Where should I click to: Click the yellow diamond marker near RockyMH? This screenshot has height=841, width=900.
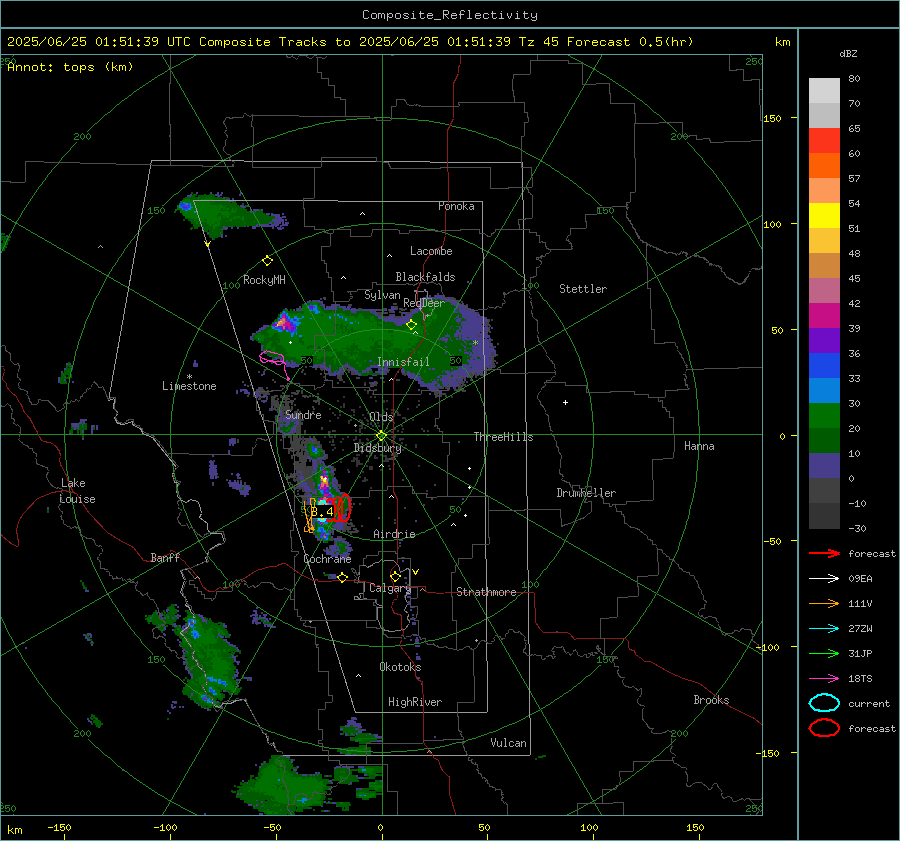(267, 261)
